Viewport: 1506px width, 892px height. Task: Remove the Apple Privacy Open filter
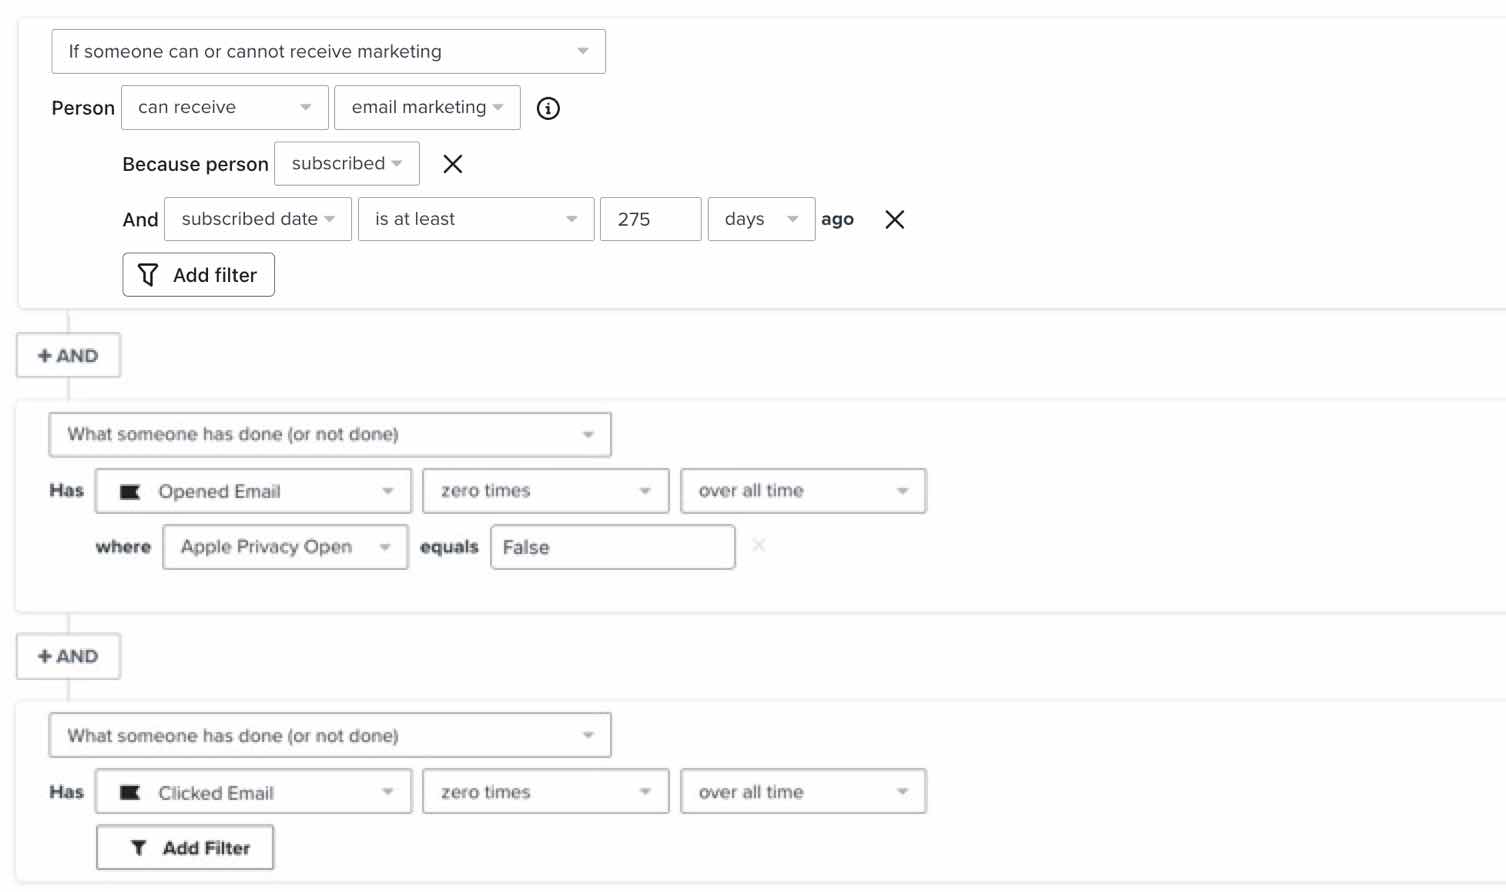click(759, 545)
